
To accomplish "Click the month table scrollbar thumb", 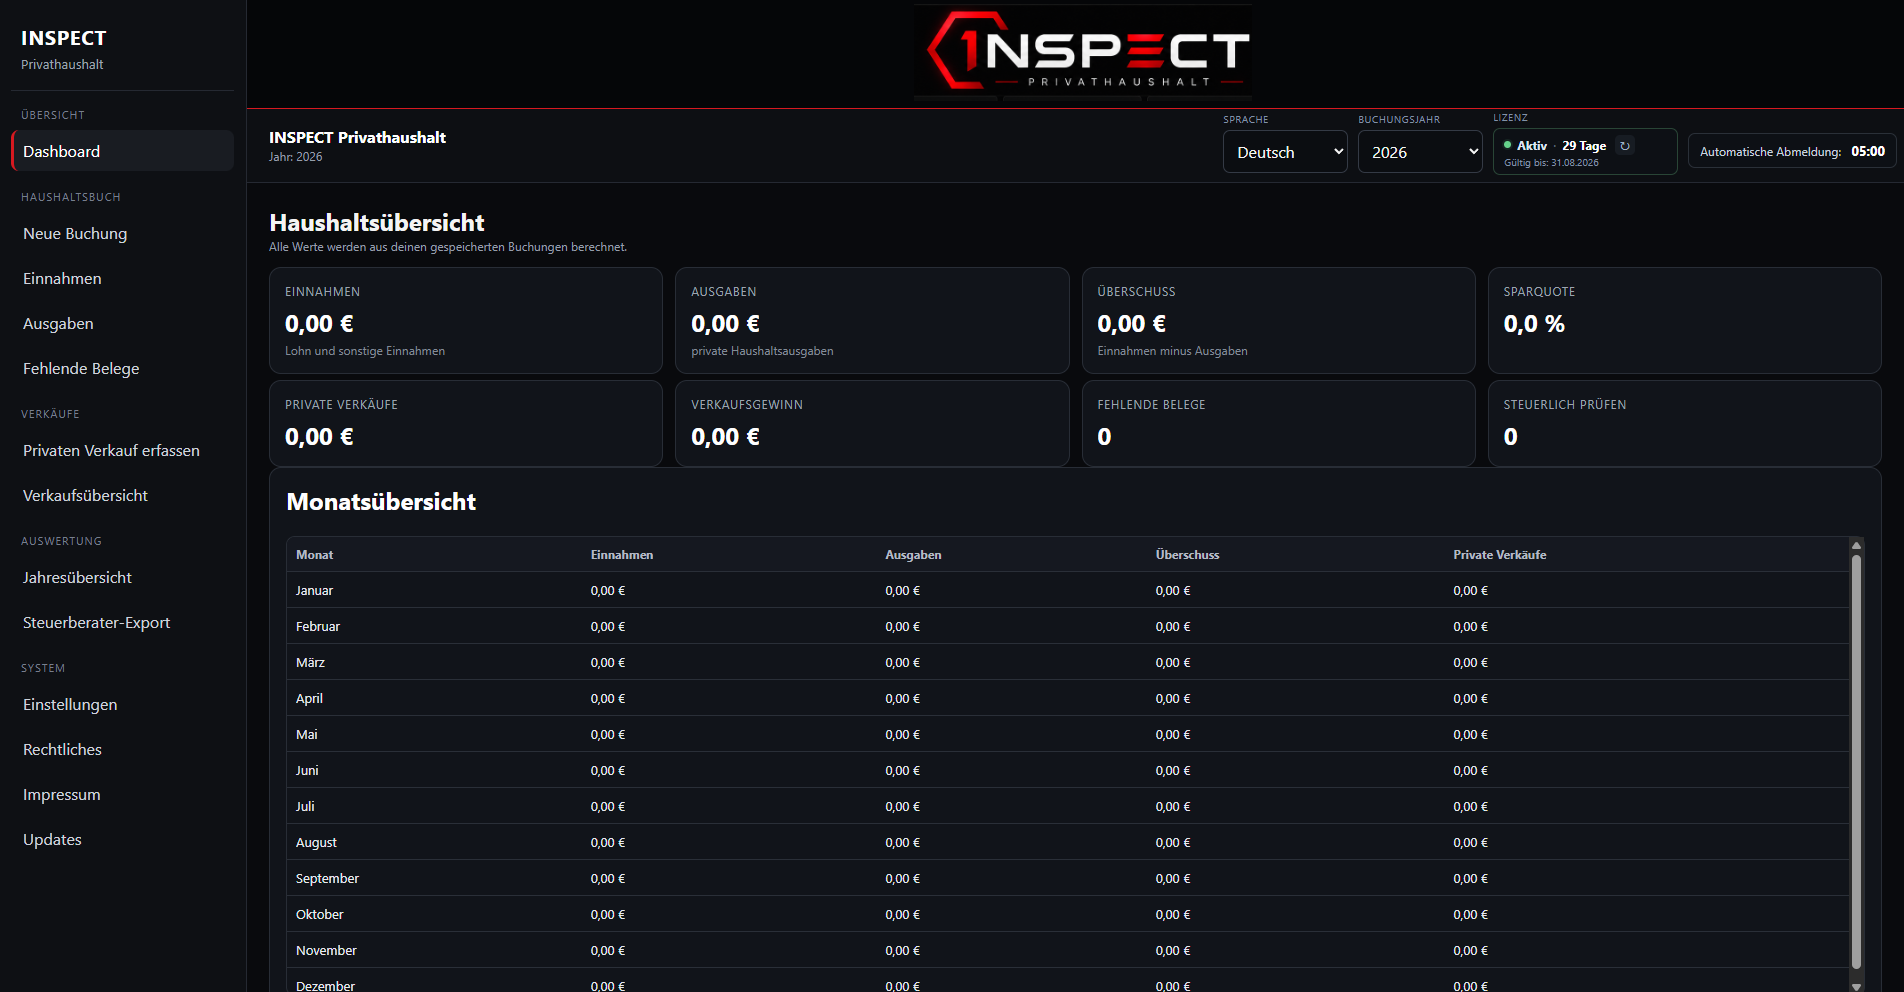I will (1856, 762).
